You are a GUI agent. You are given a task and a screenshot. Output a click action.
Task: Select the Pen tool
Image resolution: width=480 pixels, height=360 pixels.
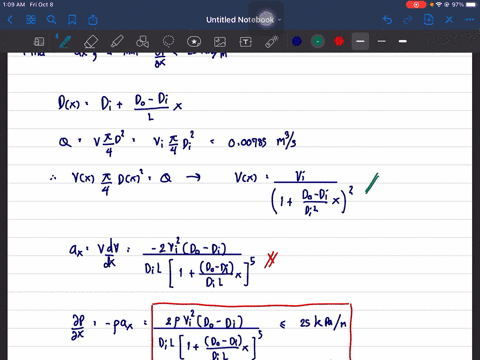coord(64,42)
